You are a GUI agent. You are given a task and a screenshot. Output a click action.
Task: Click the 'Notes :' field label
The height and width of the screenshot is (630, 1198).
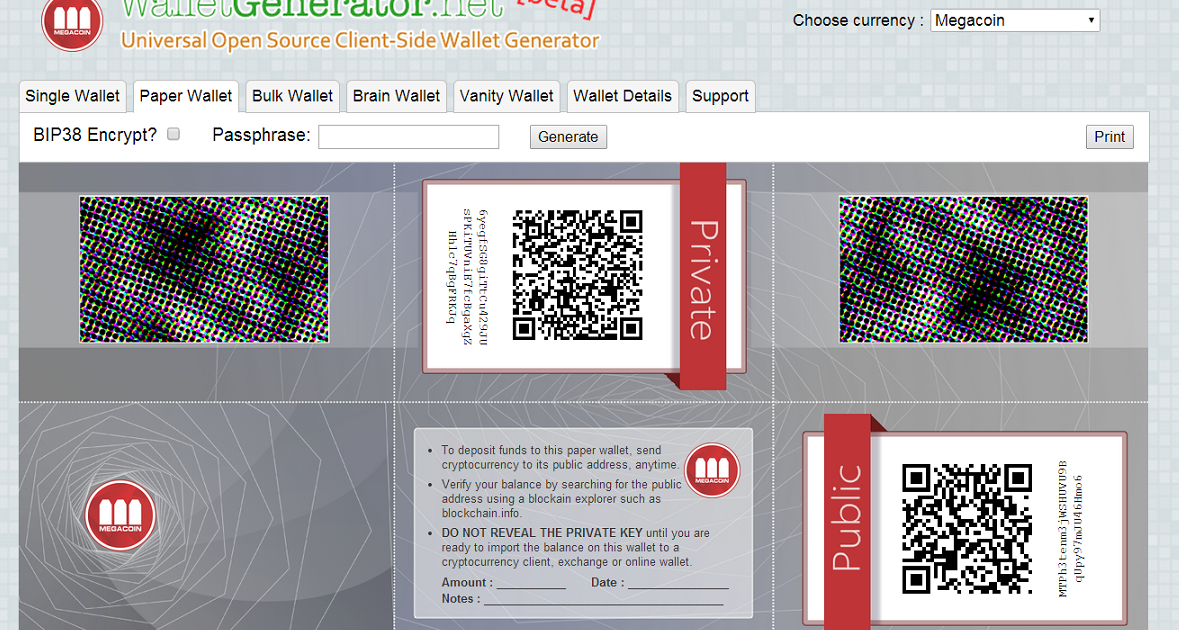[x=461, y=599]
